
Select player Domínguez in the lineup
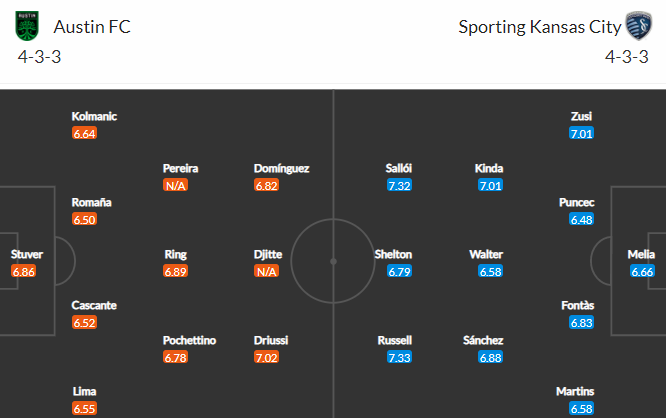(281, 169)
